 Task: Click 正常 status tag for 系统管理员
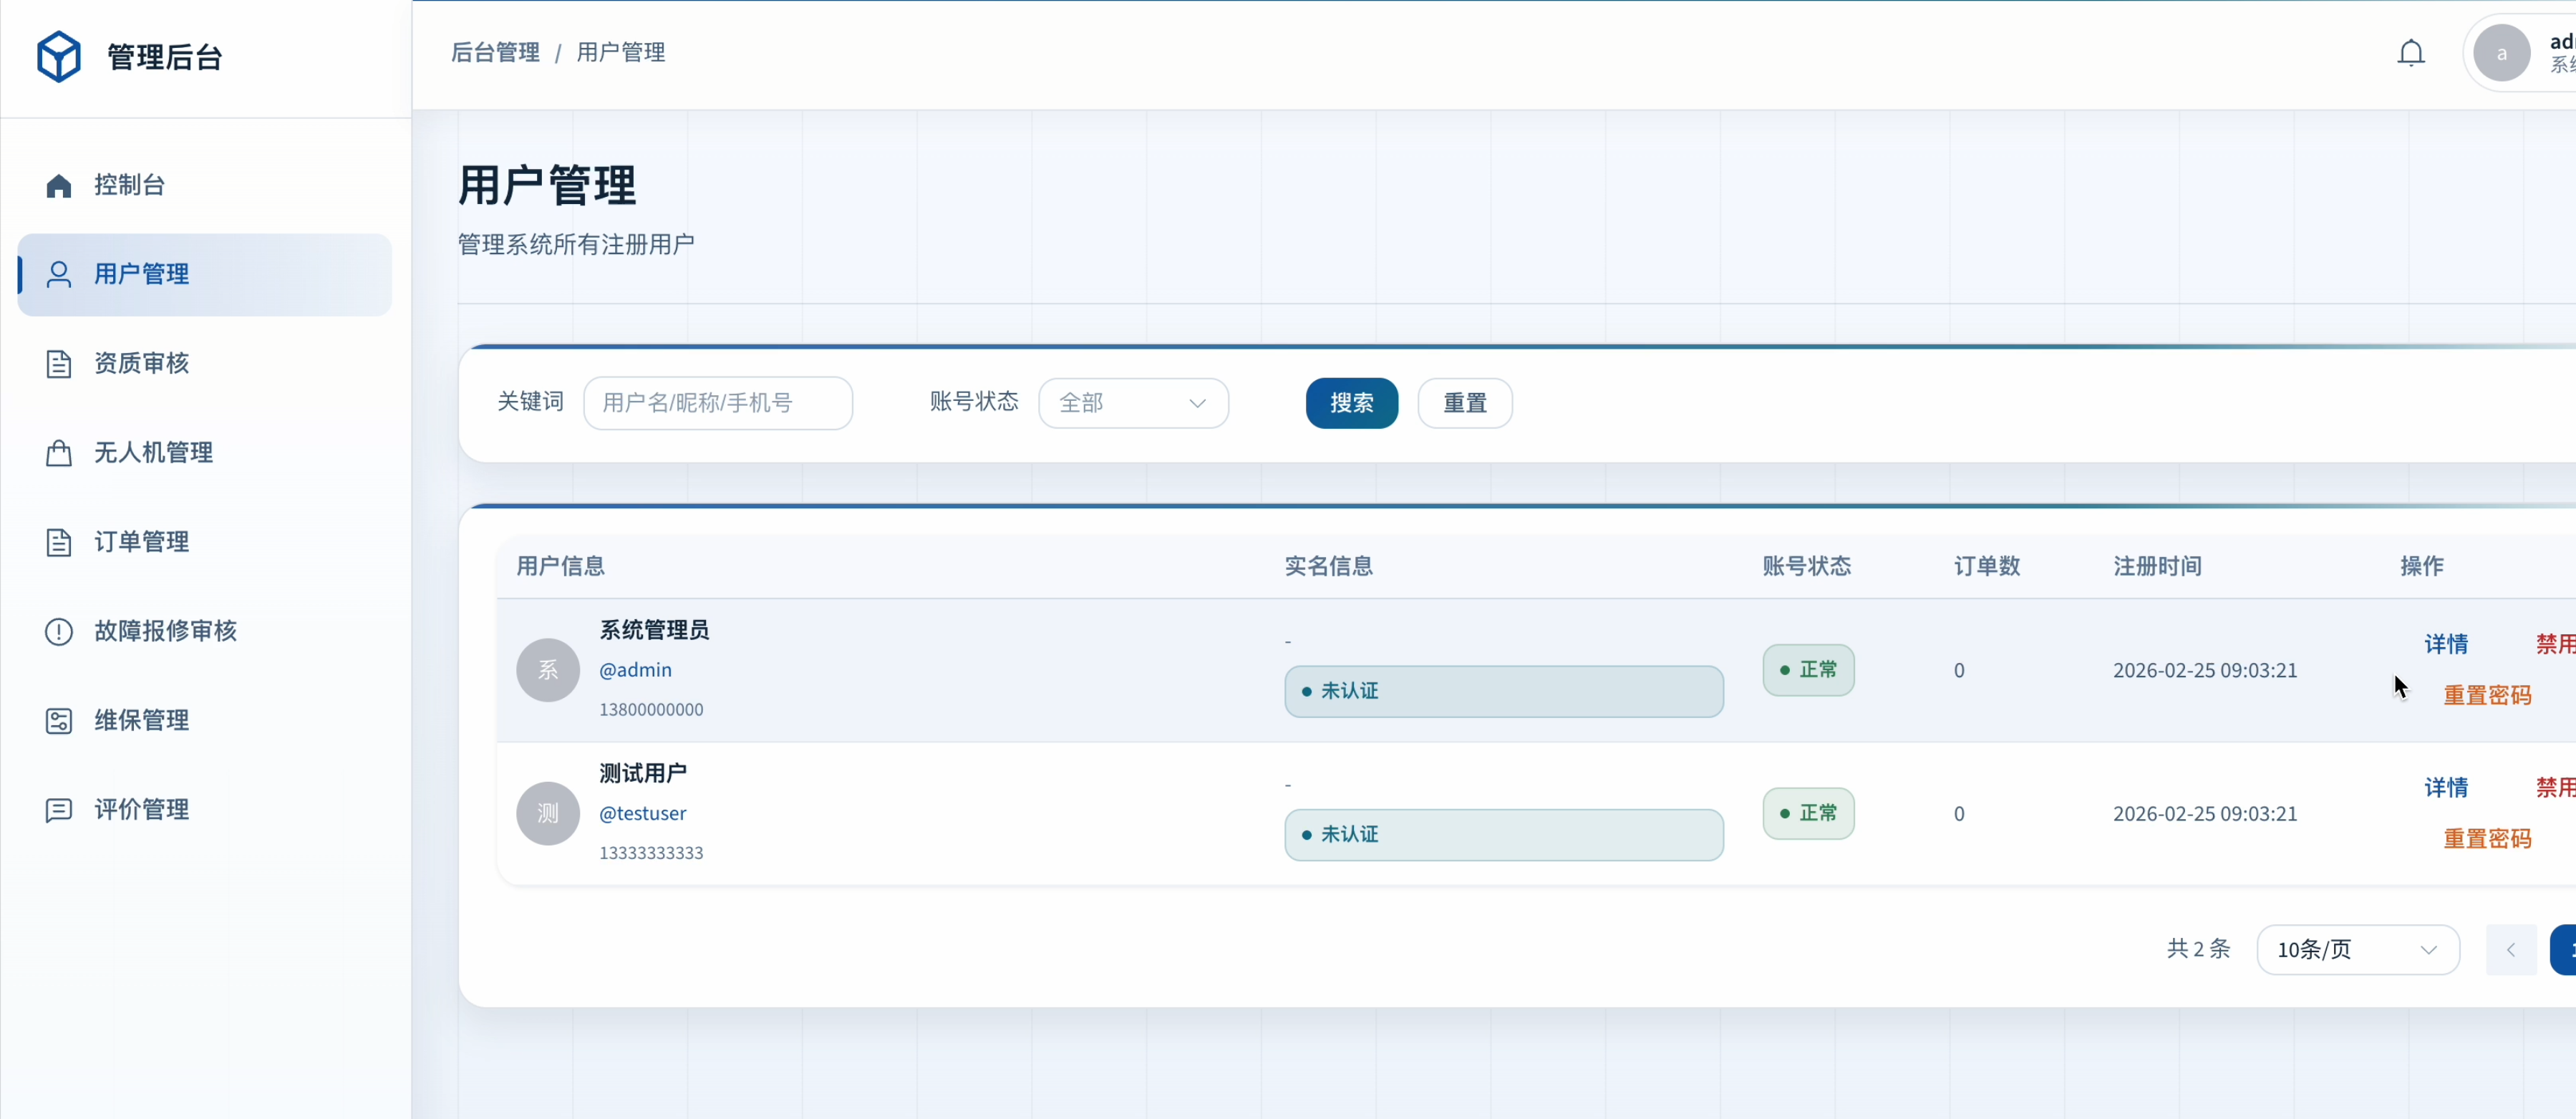(x=1808, y=670)
